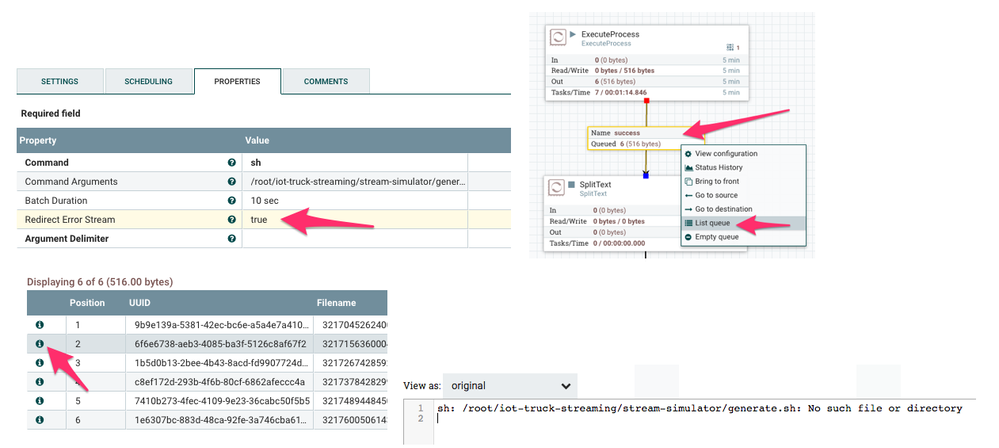Show help for Batch Duration property
The image size is (999, 448).
(x=232, y=201)
